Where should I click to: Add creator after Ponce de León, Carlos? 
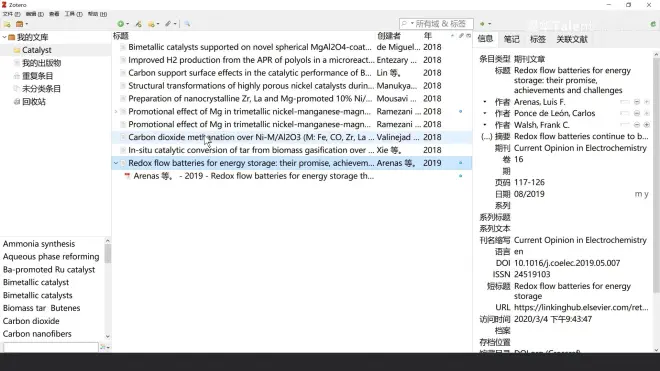pyautogui.click(x=647, y=113)
